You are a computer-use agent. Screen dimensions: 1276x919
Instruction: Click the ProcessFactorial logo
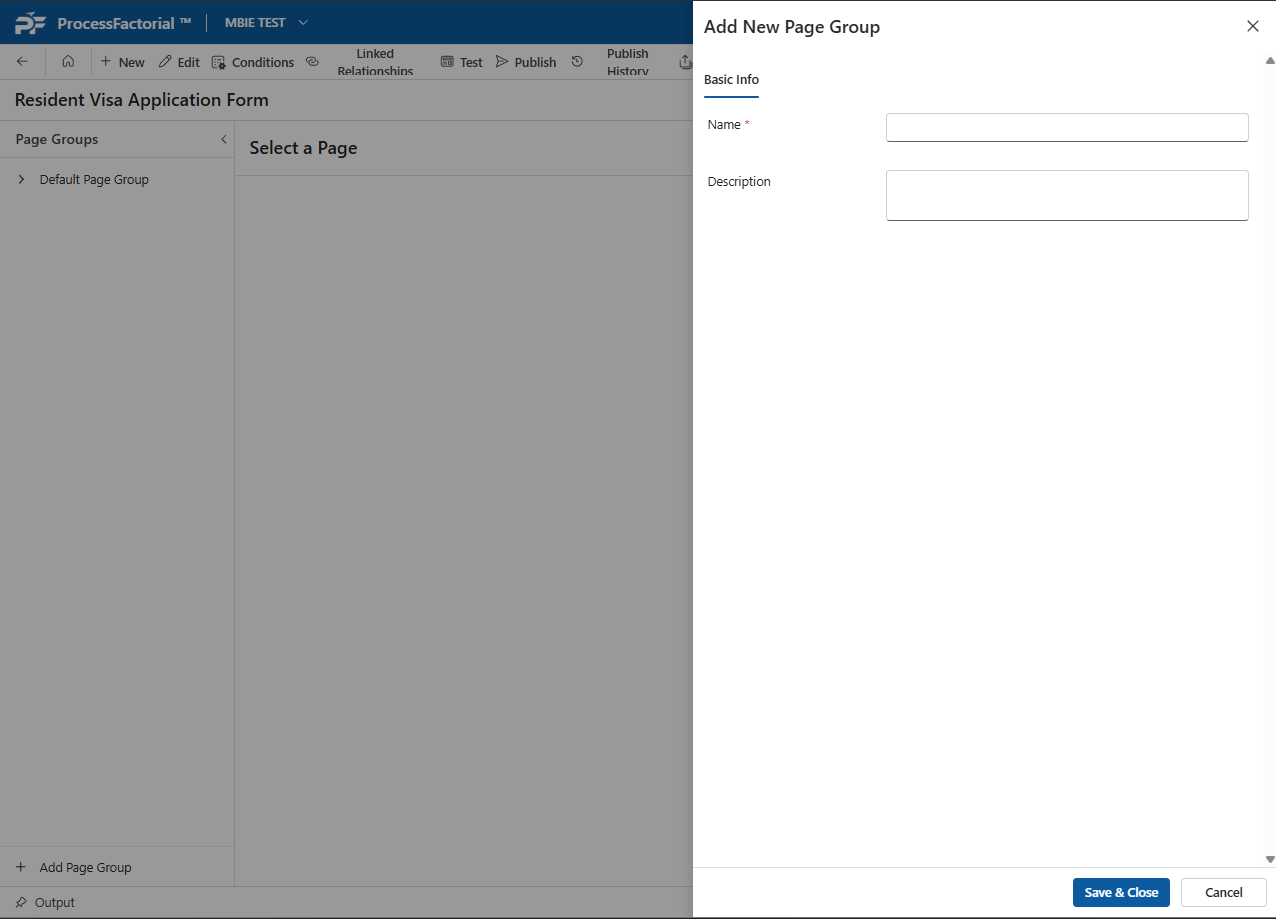click(x=30, y=23)
